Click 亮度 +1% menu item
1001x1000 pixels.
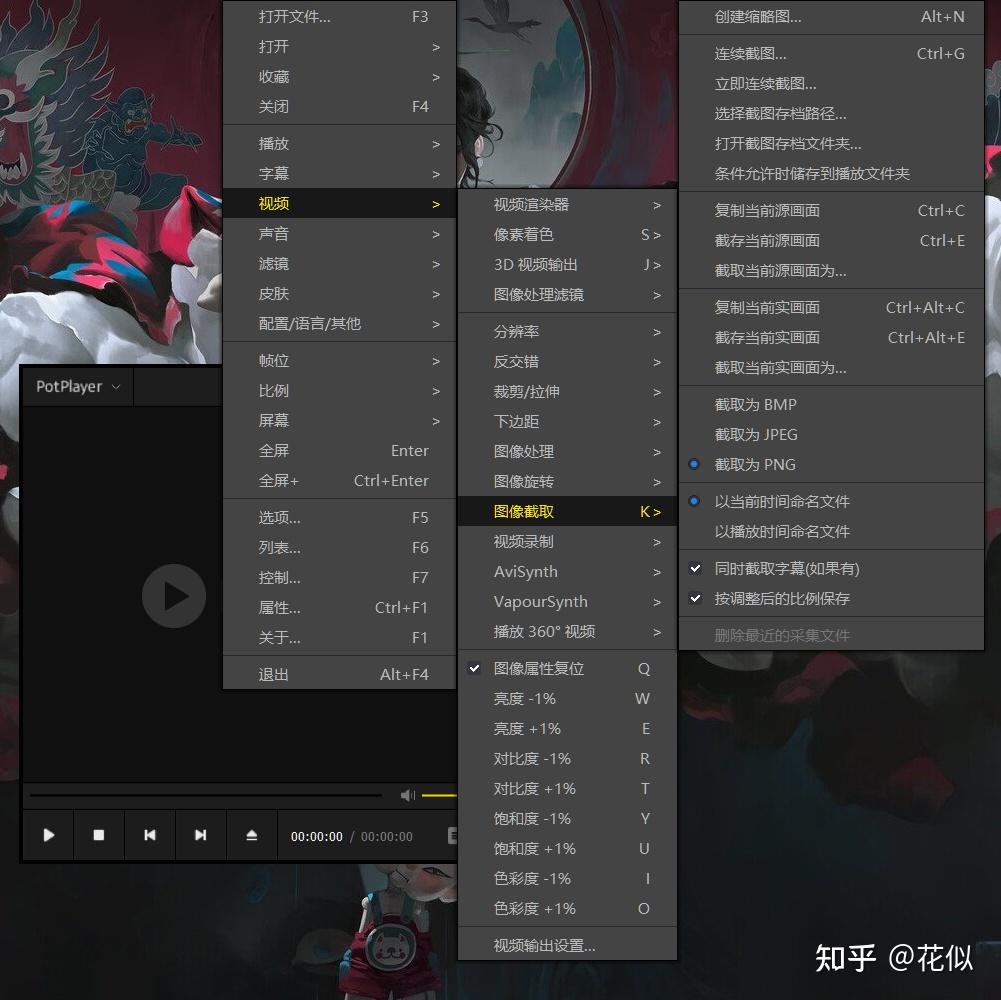(x=568, y=729)
